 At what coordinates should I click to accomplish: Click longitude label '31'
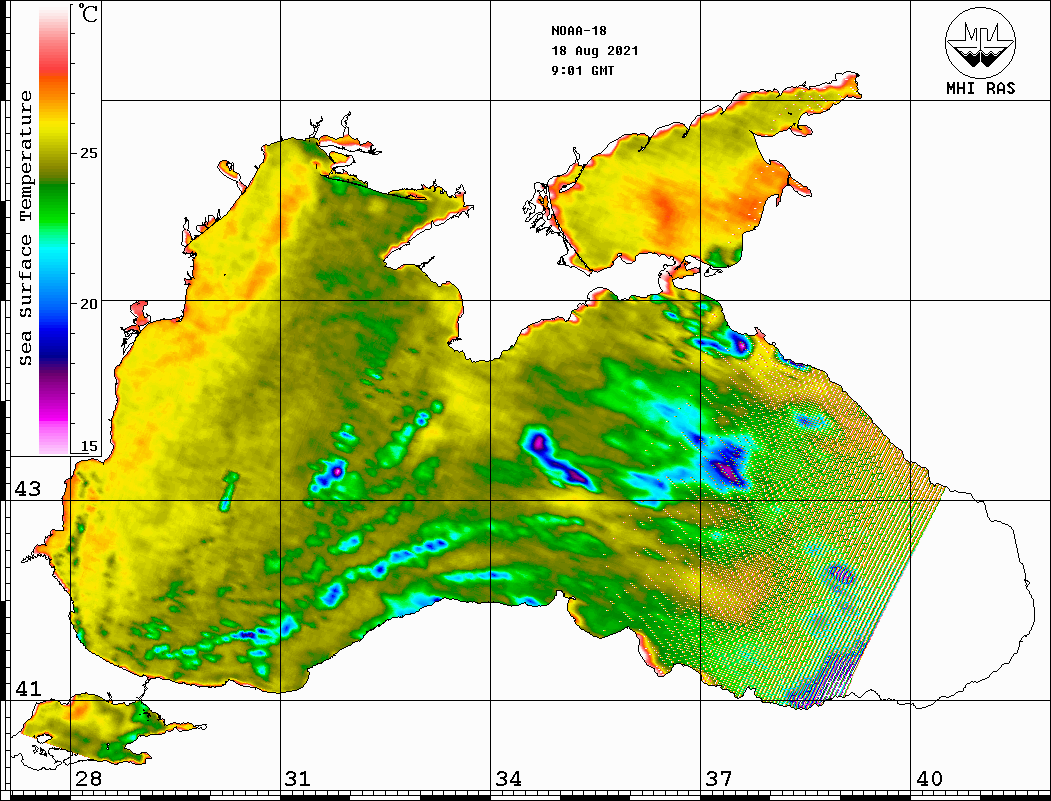pos(298,778)
